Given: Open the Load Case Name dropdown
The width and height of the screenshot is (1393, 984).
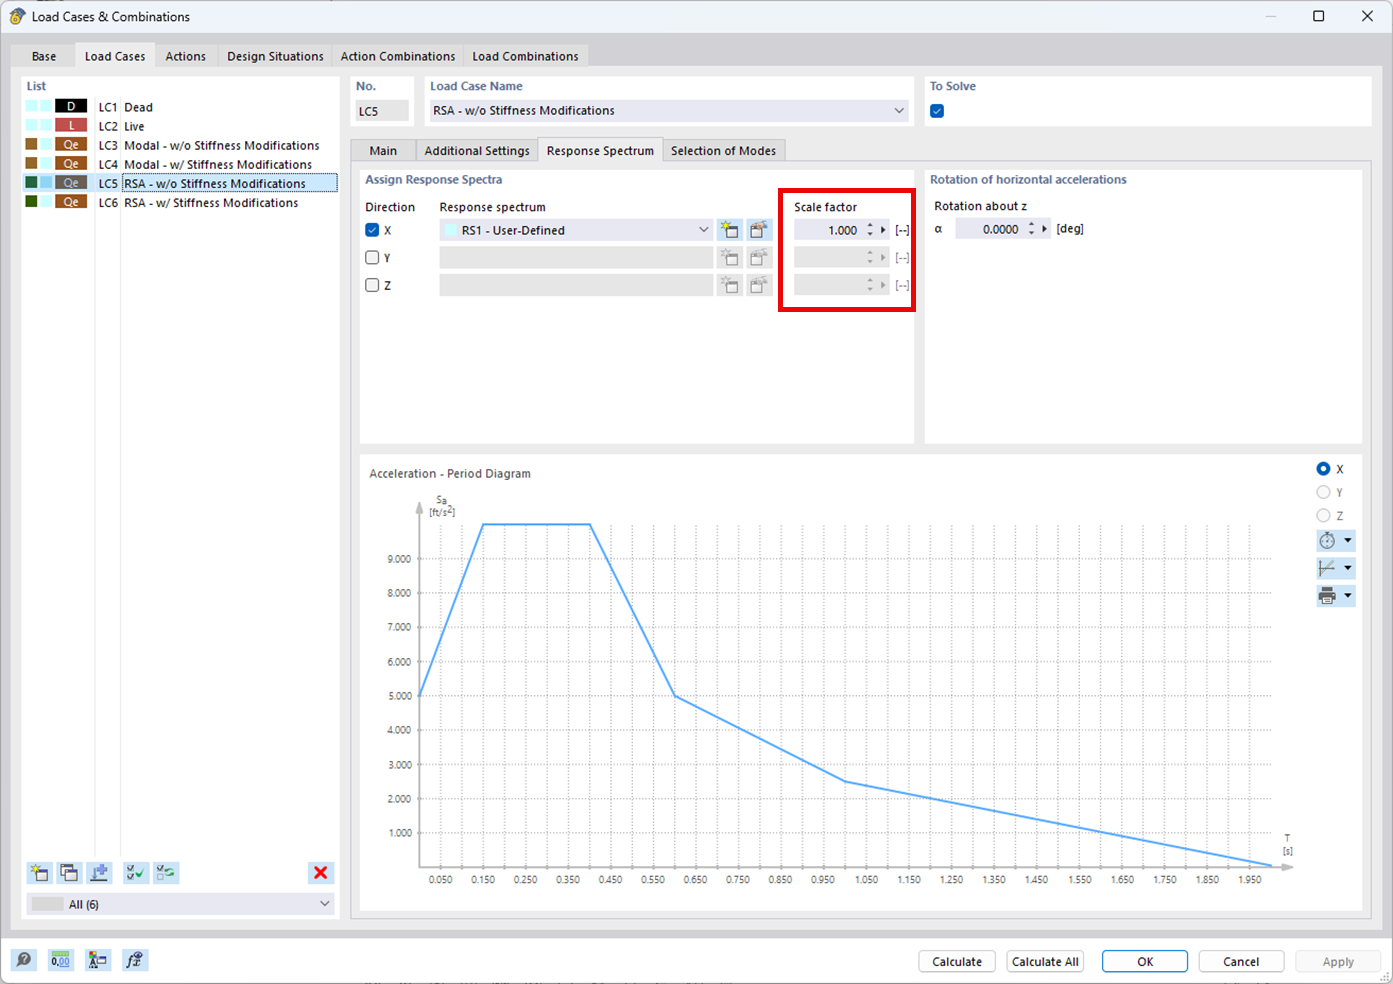Looking at the screenshot, I should click(898, 110).
